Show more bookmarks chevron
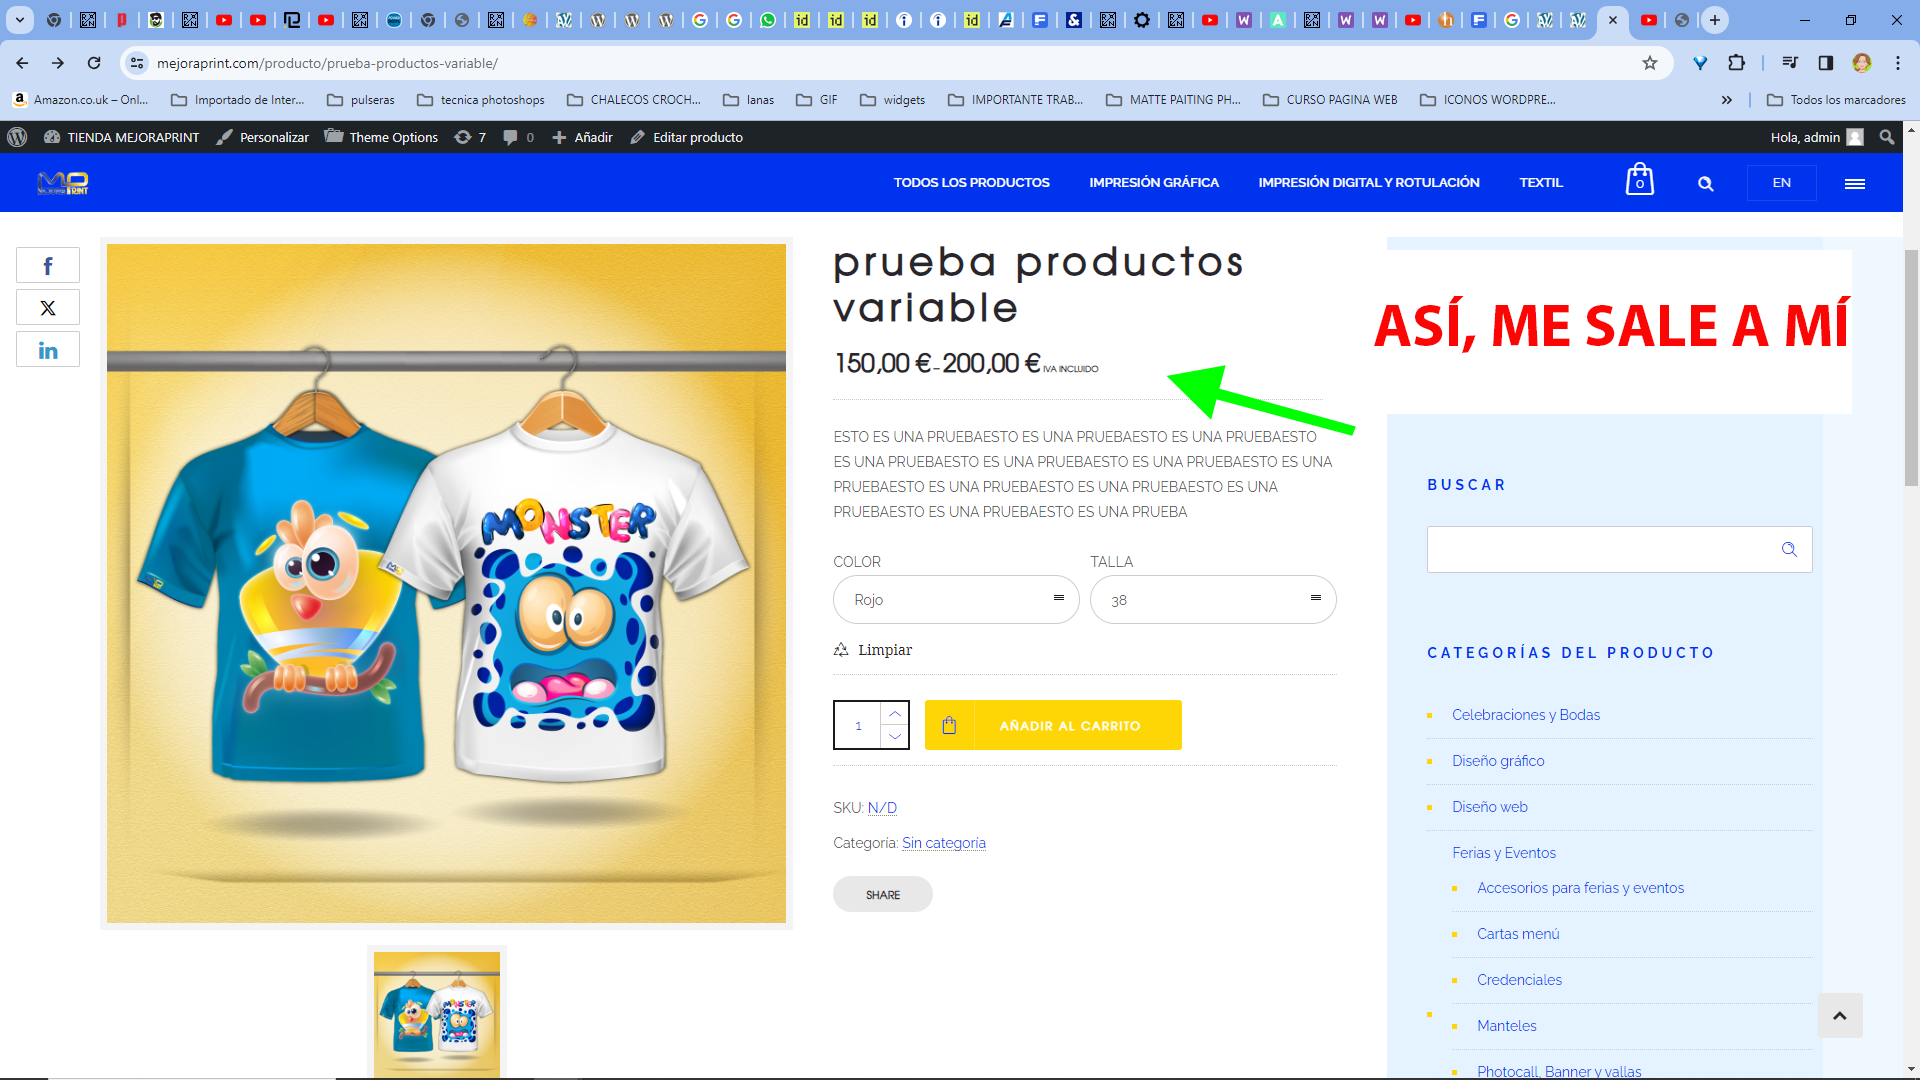The height and width of the screenshot is (1080, 1920). coord(1727,100)
